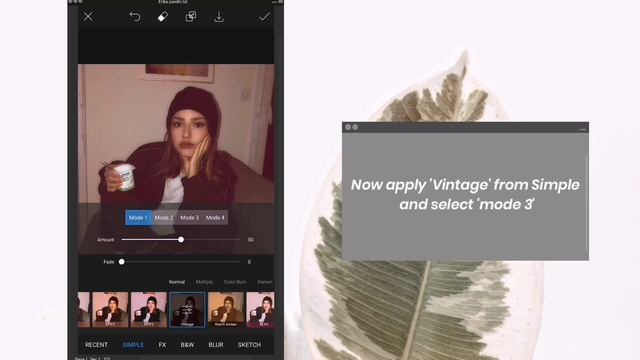Viewport: 640px width, 360px height.
Task: Adjust the Amount slider
Action: click(x=181, y=240)
